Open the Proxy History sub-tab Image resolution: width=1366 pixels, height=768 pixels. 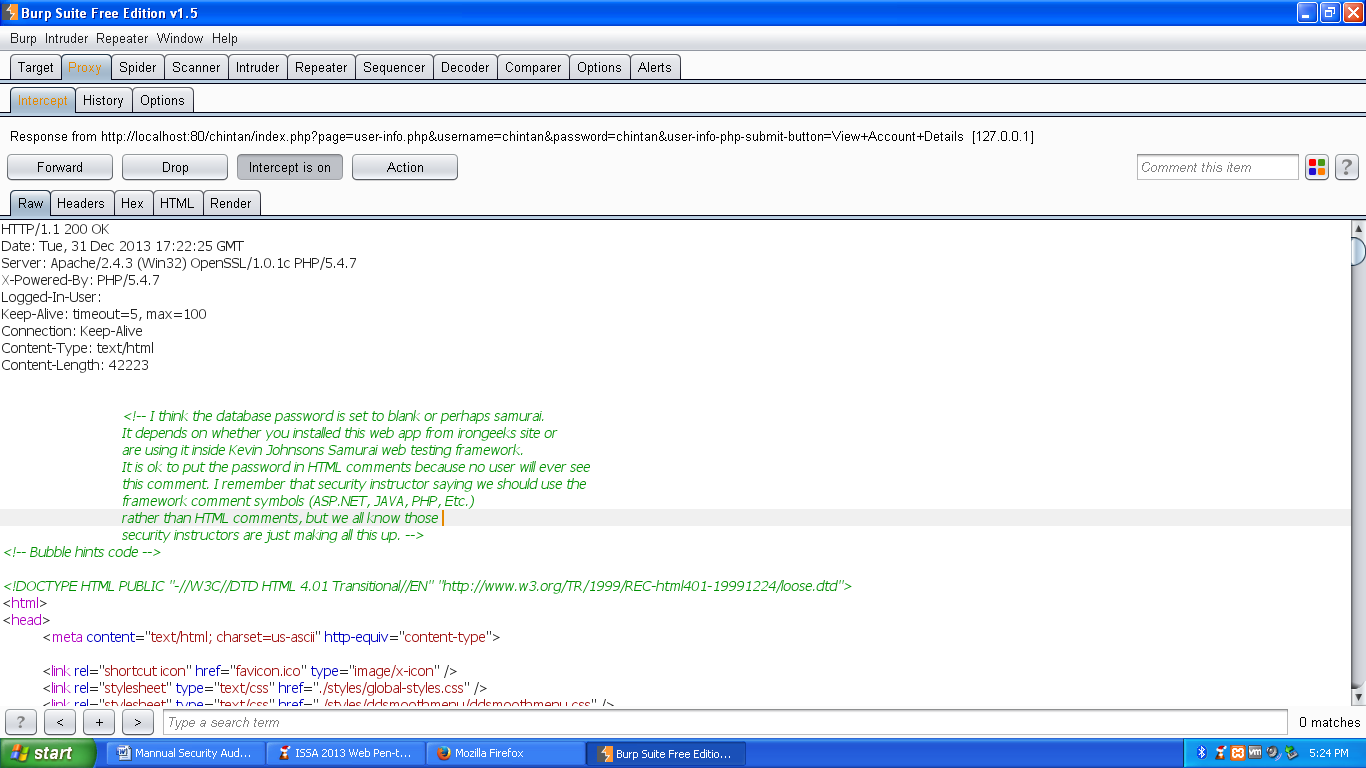click(x=103, y=100)
